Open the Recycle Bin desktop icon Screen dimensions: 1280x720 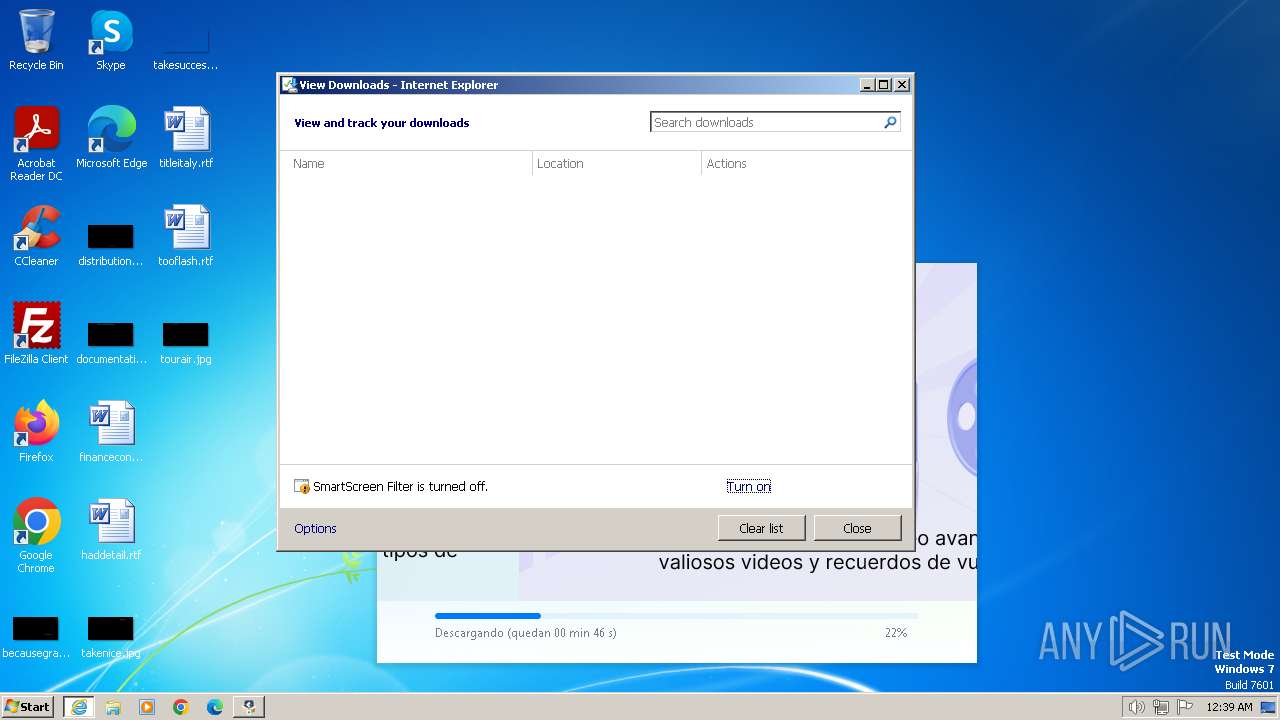tap(36, 40)
